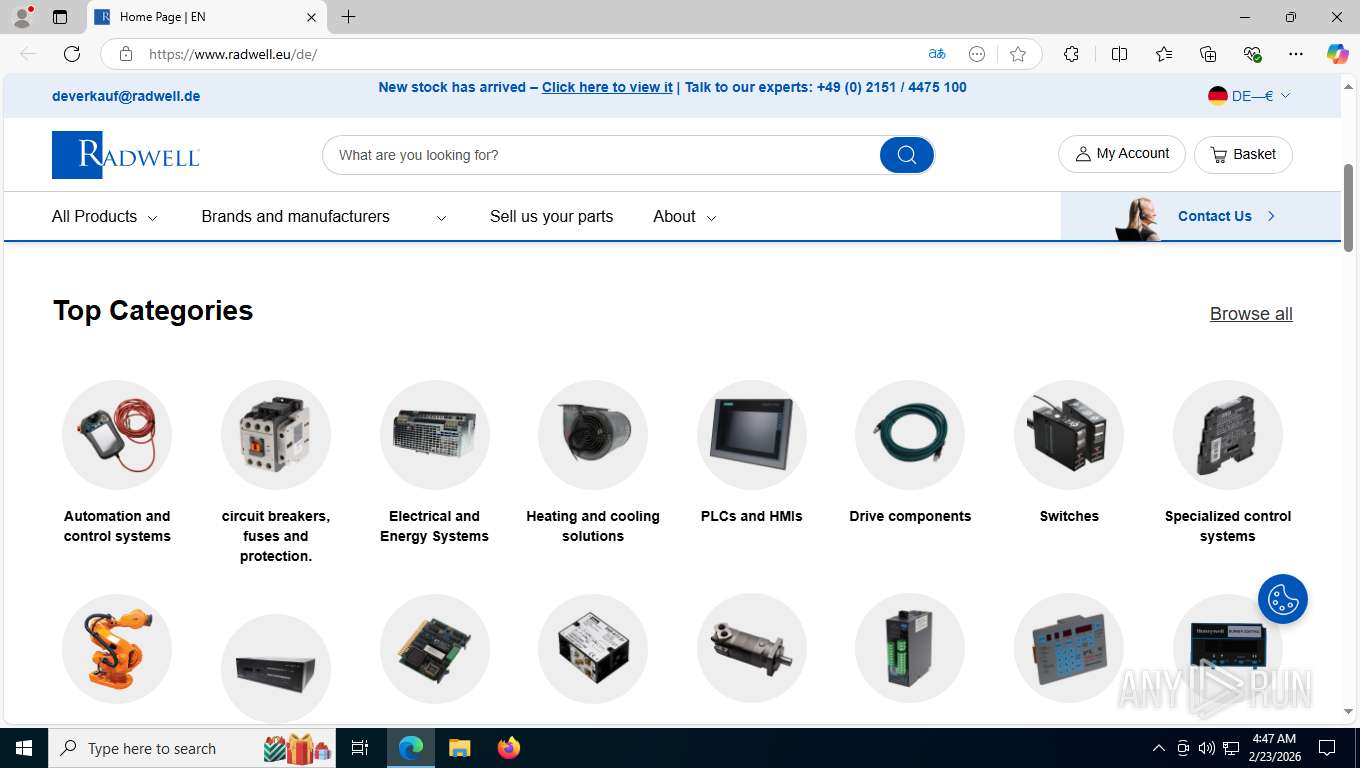Add this page to favorites star
The image size is (1360, 768).
1018,54
